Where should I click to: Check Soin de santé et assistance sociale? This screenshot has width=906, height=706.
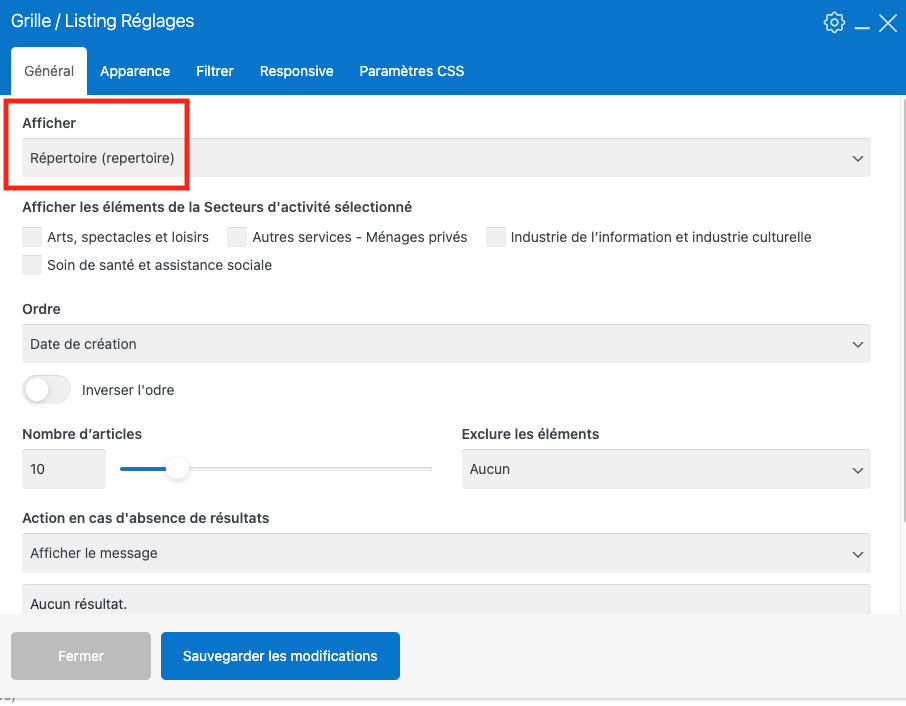33,265
